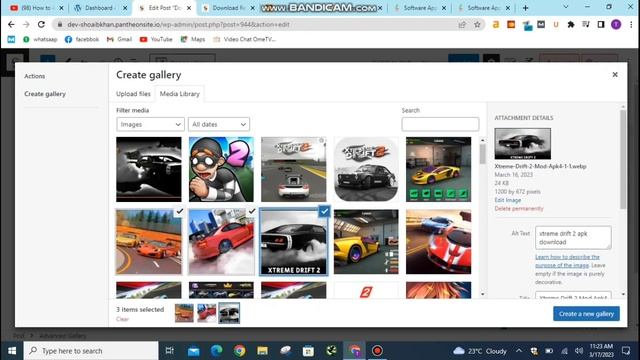Click attachment details panel scrollbar
This screenshot has height=360, width=640.
[x=623, y=159]
